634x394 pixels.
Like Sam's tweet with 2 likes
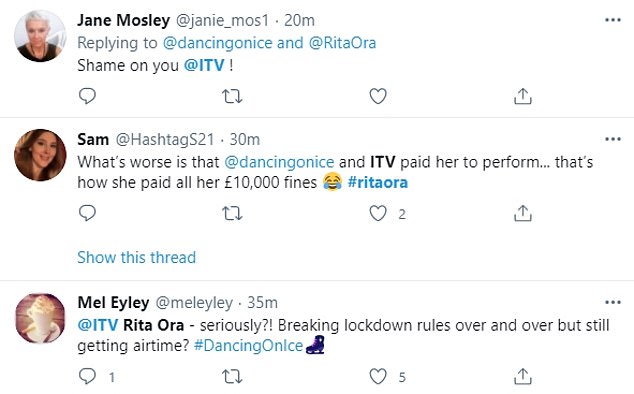(x=378, y=213)
